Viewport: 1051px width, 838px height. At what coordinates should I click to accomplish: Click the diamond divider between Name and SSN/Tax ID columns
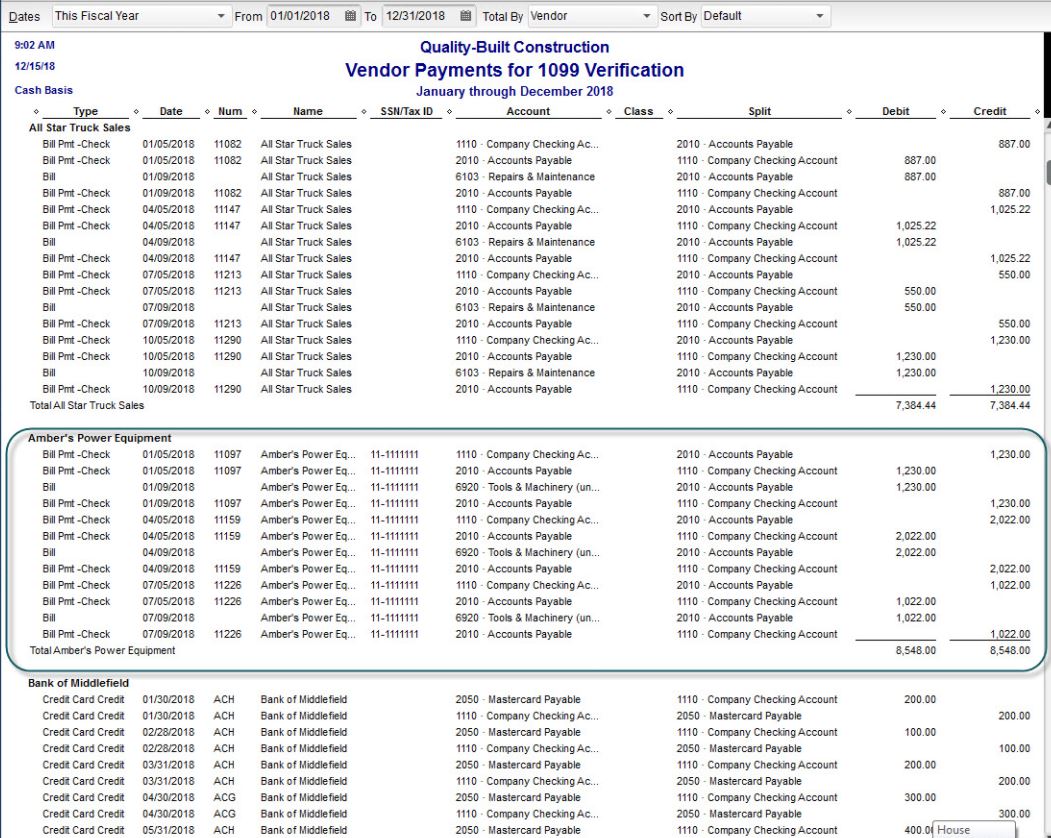click(x=363, y=112)
